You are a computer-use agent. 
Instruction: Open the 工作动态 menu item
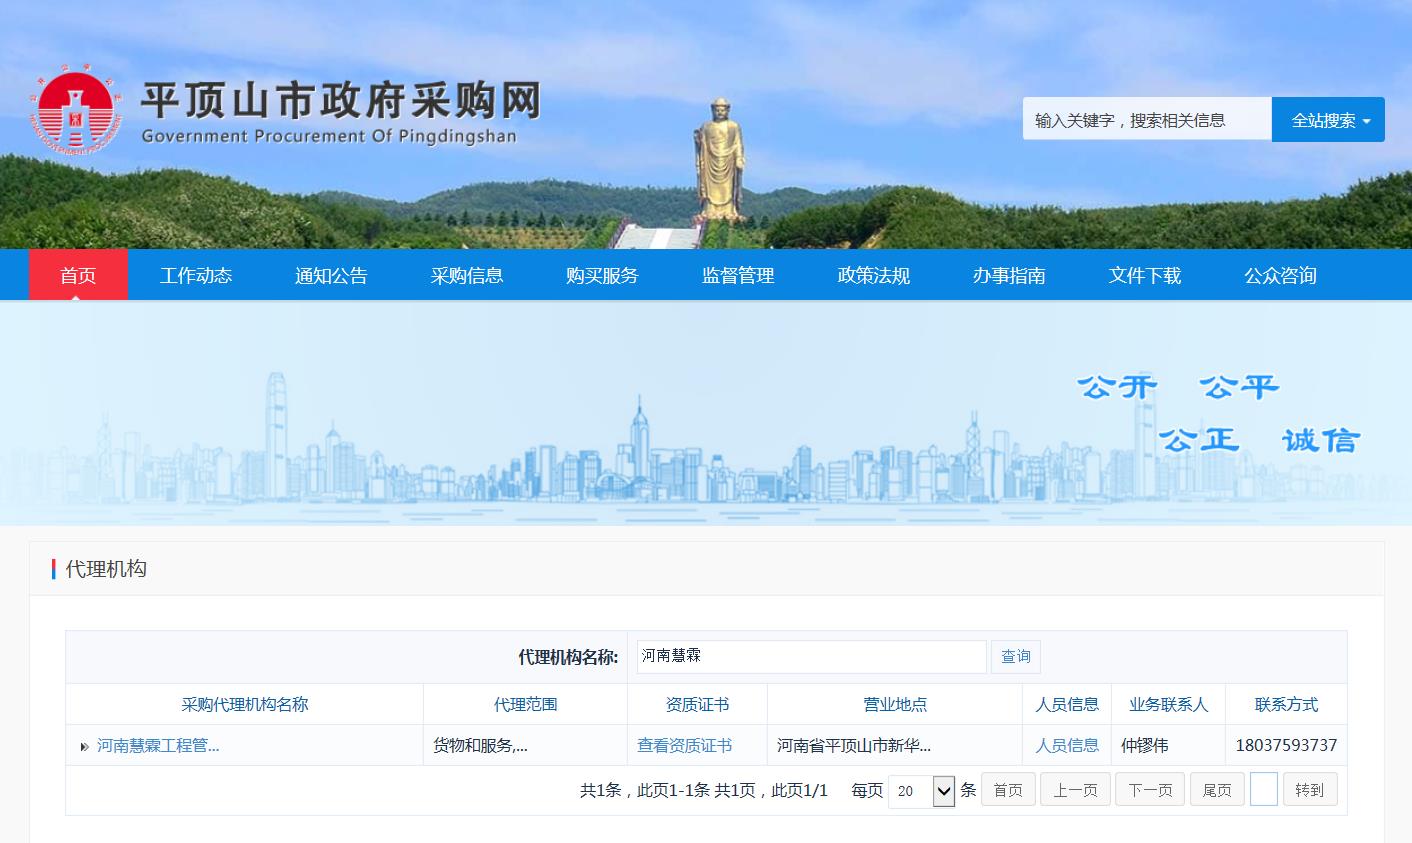[196, 276]
